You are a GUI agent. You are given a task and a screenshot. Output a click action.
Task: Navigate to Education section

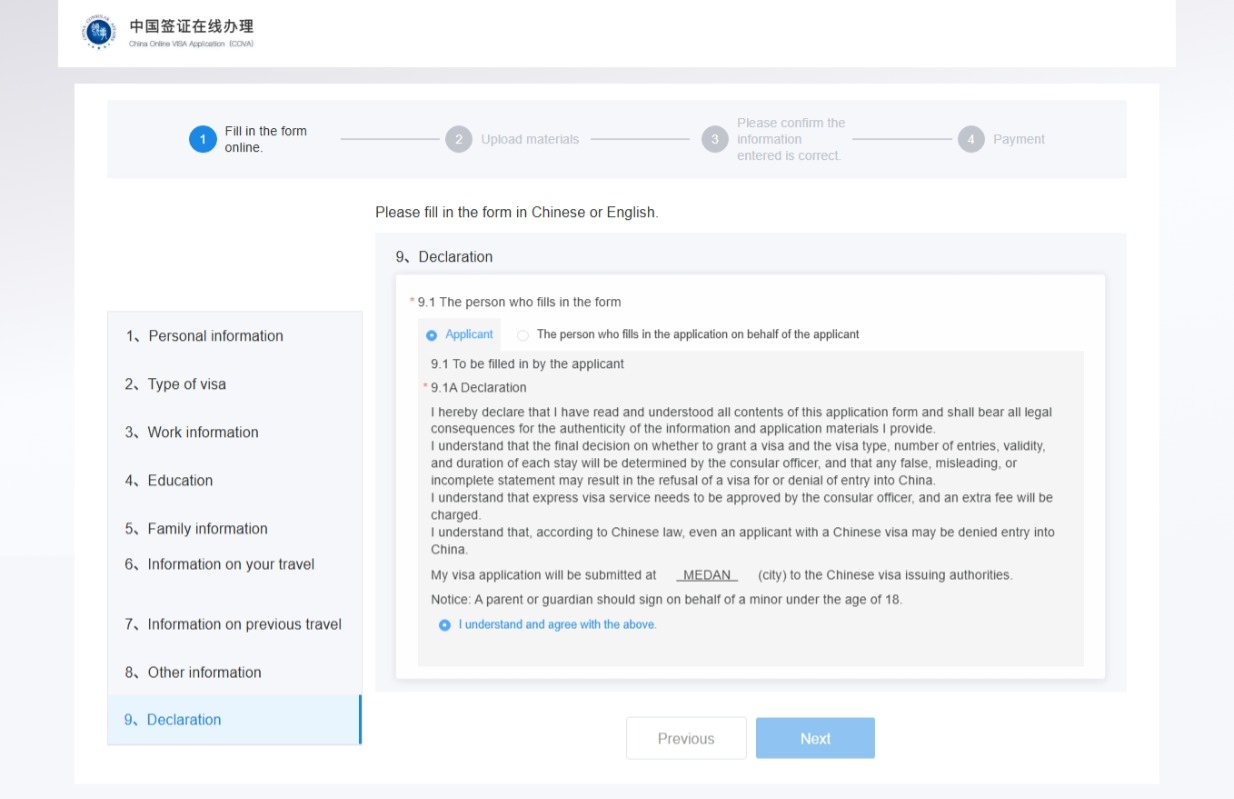[x=180, y=480]
